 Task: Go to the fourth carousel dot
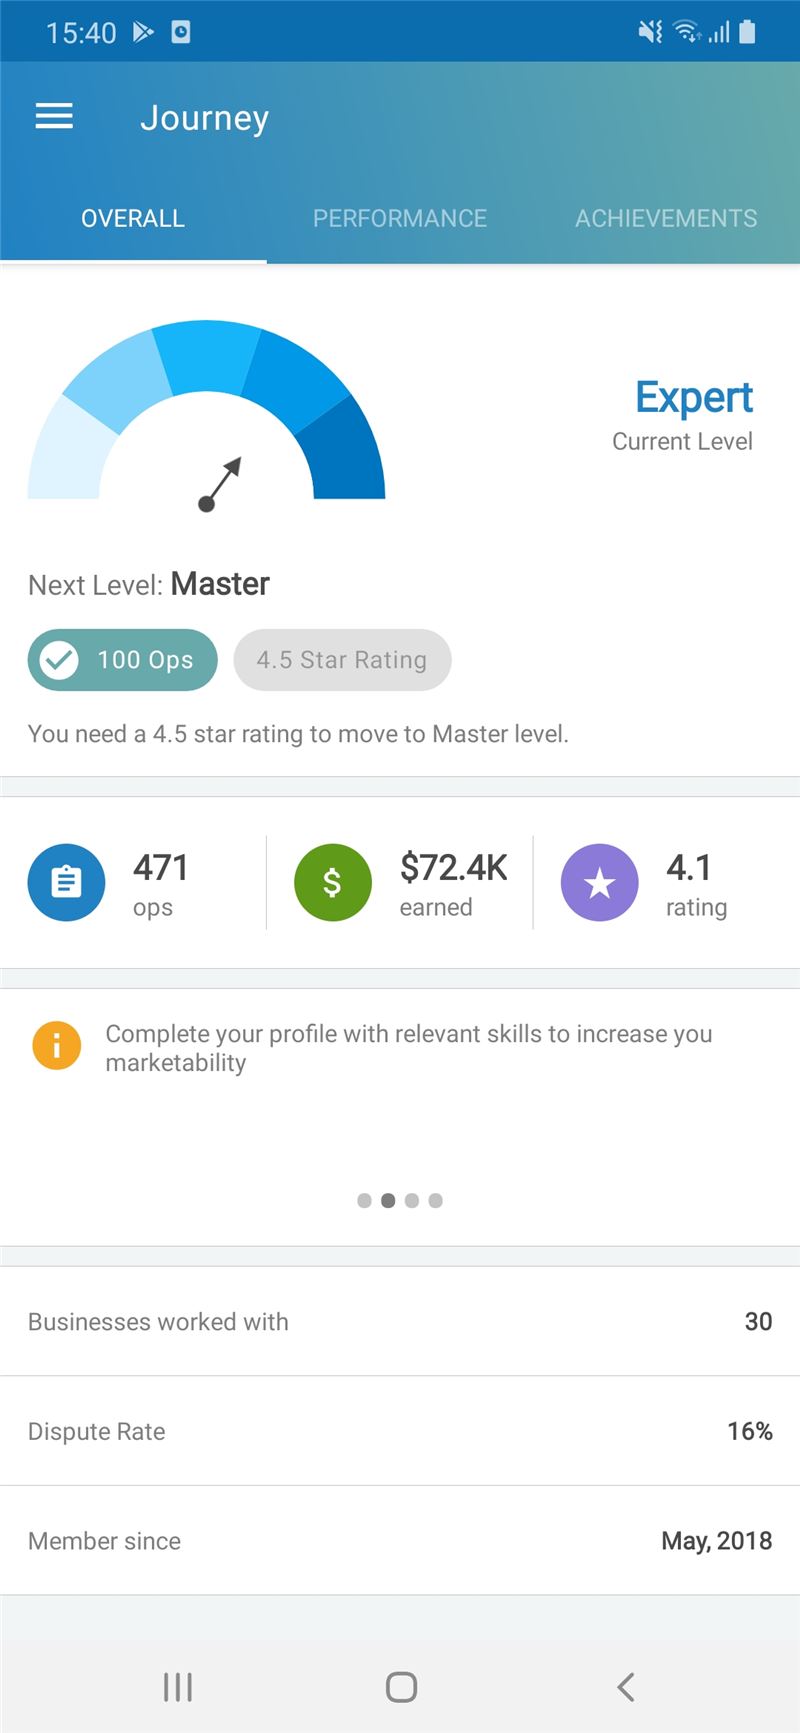coord(436,1200)
